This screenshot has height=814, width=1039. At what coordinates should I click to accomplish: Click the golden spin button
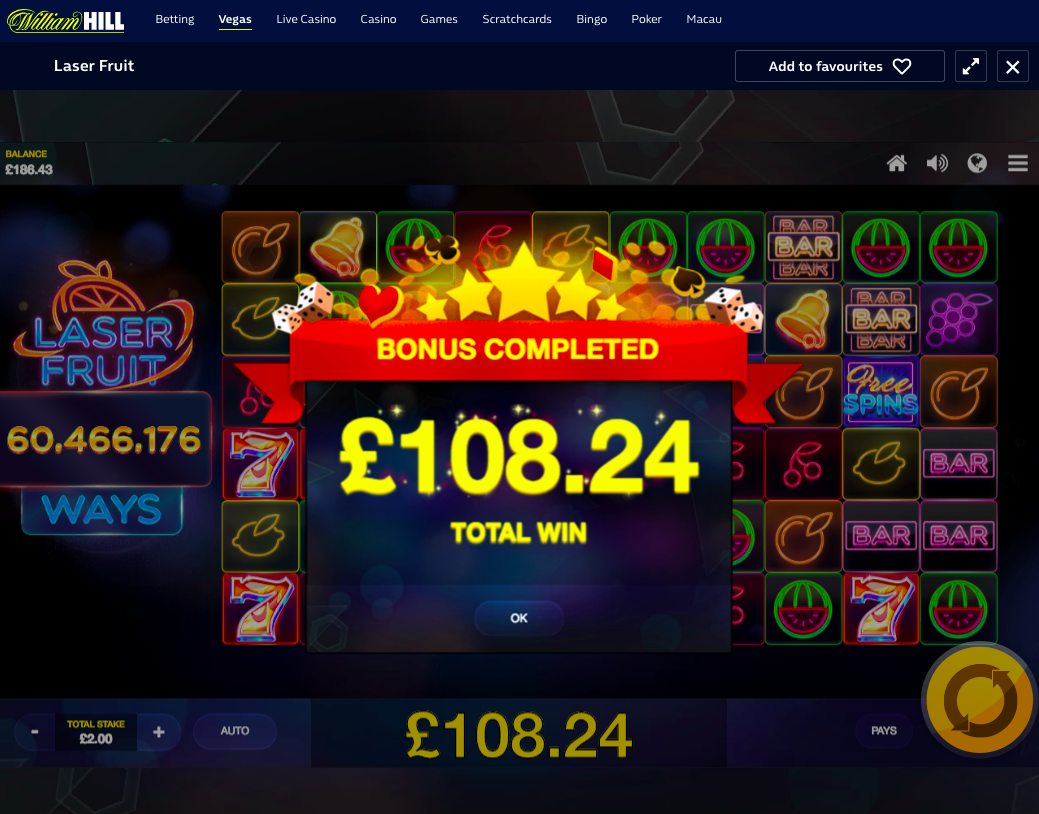tap(979, 701)
